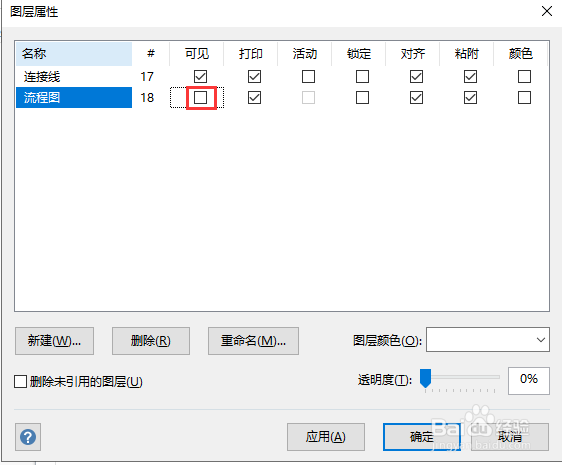This screenshot has height=465, width=562.
Task: Click the 透明度 slider handle
Action: [425, 378]
